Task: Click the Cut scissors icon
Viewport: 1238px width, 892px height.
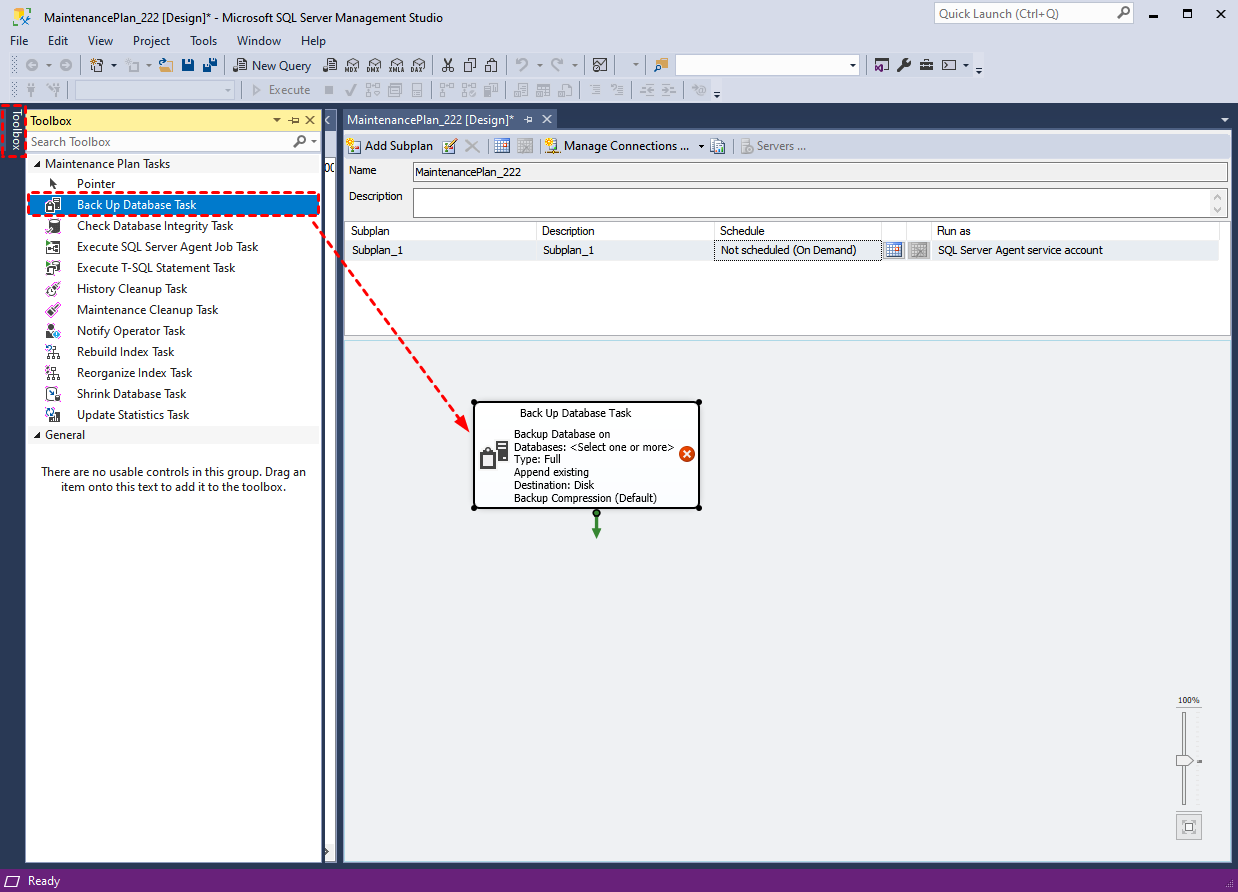Action: tap(447, 65)
